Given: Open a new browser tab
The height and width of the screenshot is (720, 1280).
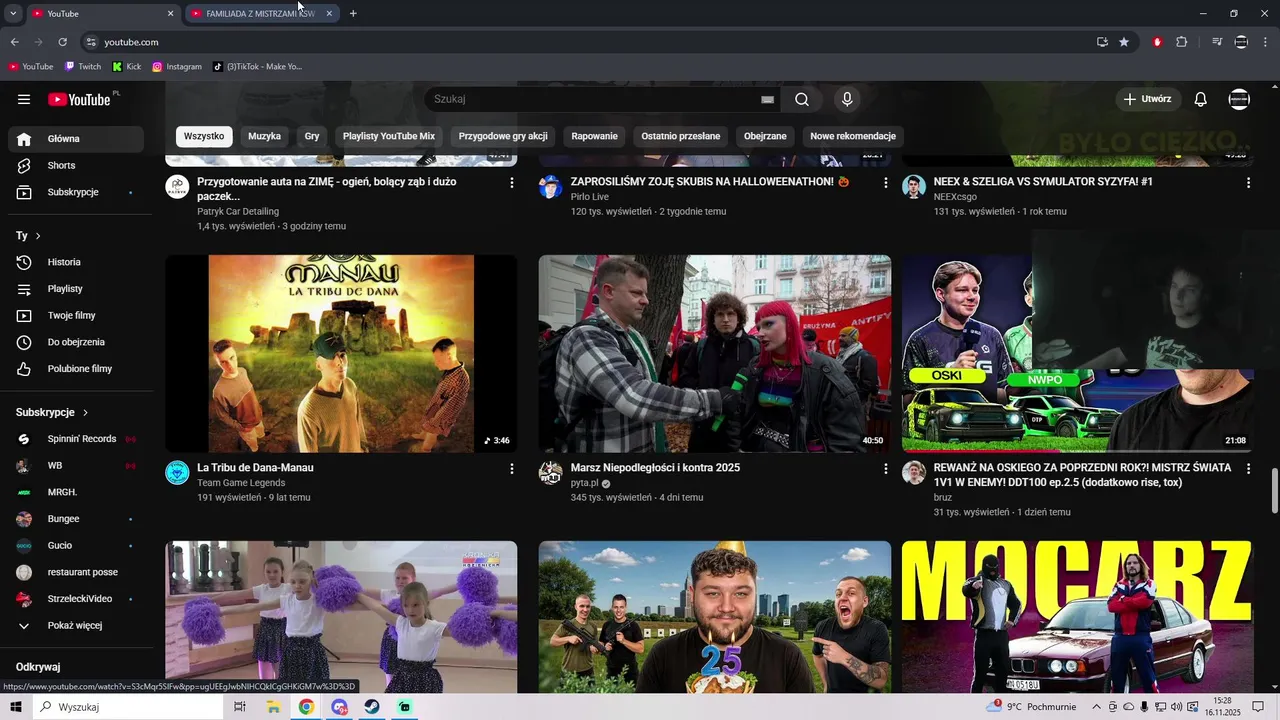Looking at the screenshot, I should coord(353,14).
